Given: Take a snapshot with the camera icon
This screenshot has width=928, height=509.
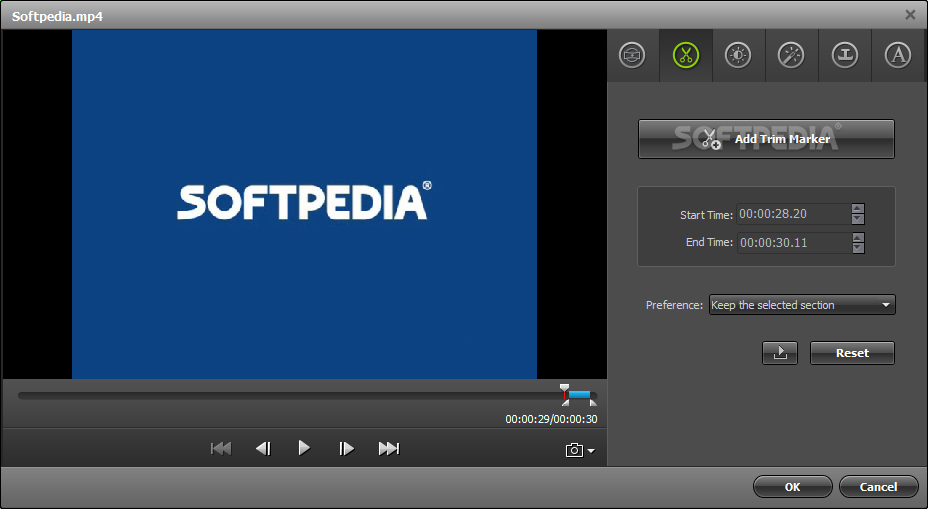Looking at the screenshot, I should pyautogui.click(x=574, y=450).
